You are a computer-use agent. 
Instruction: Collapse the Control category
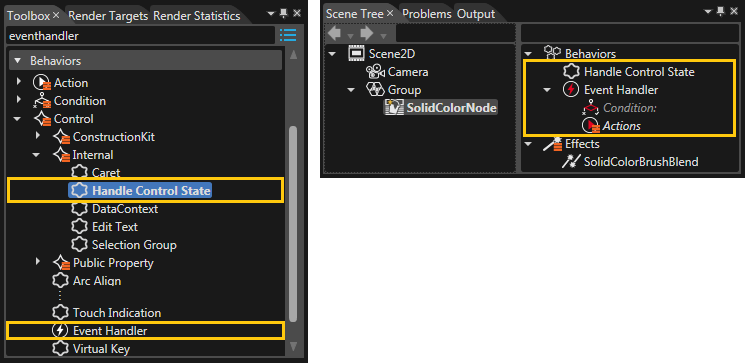pos(18,119)
